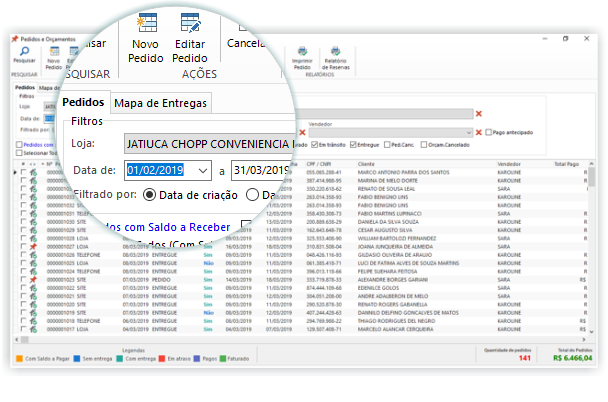Click the vertical scrollbar thumb of the orders grid
Image resolution: width=608 pixels, height=402 pixels.
(x=591, y=176)
